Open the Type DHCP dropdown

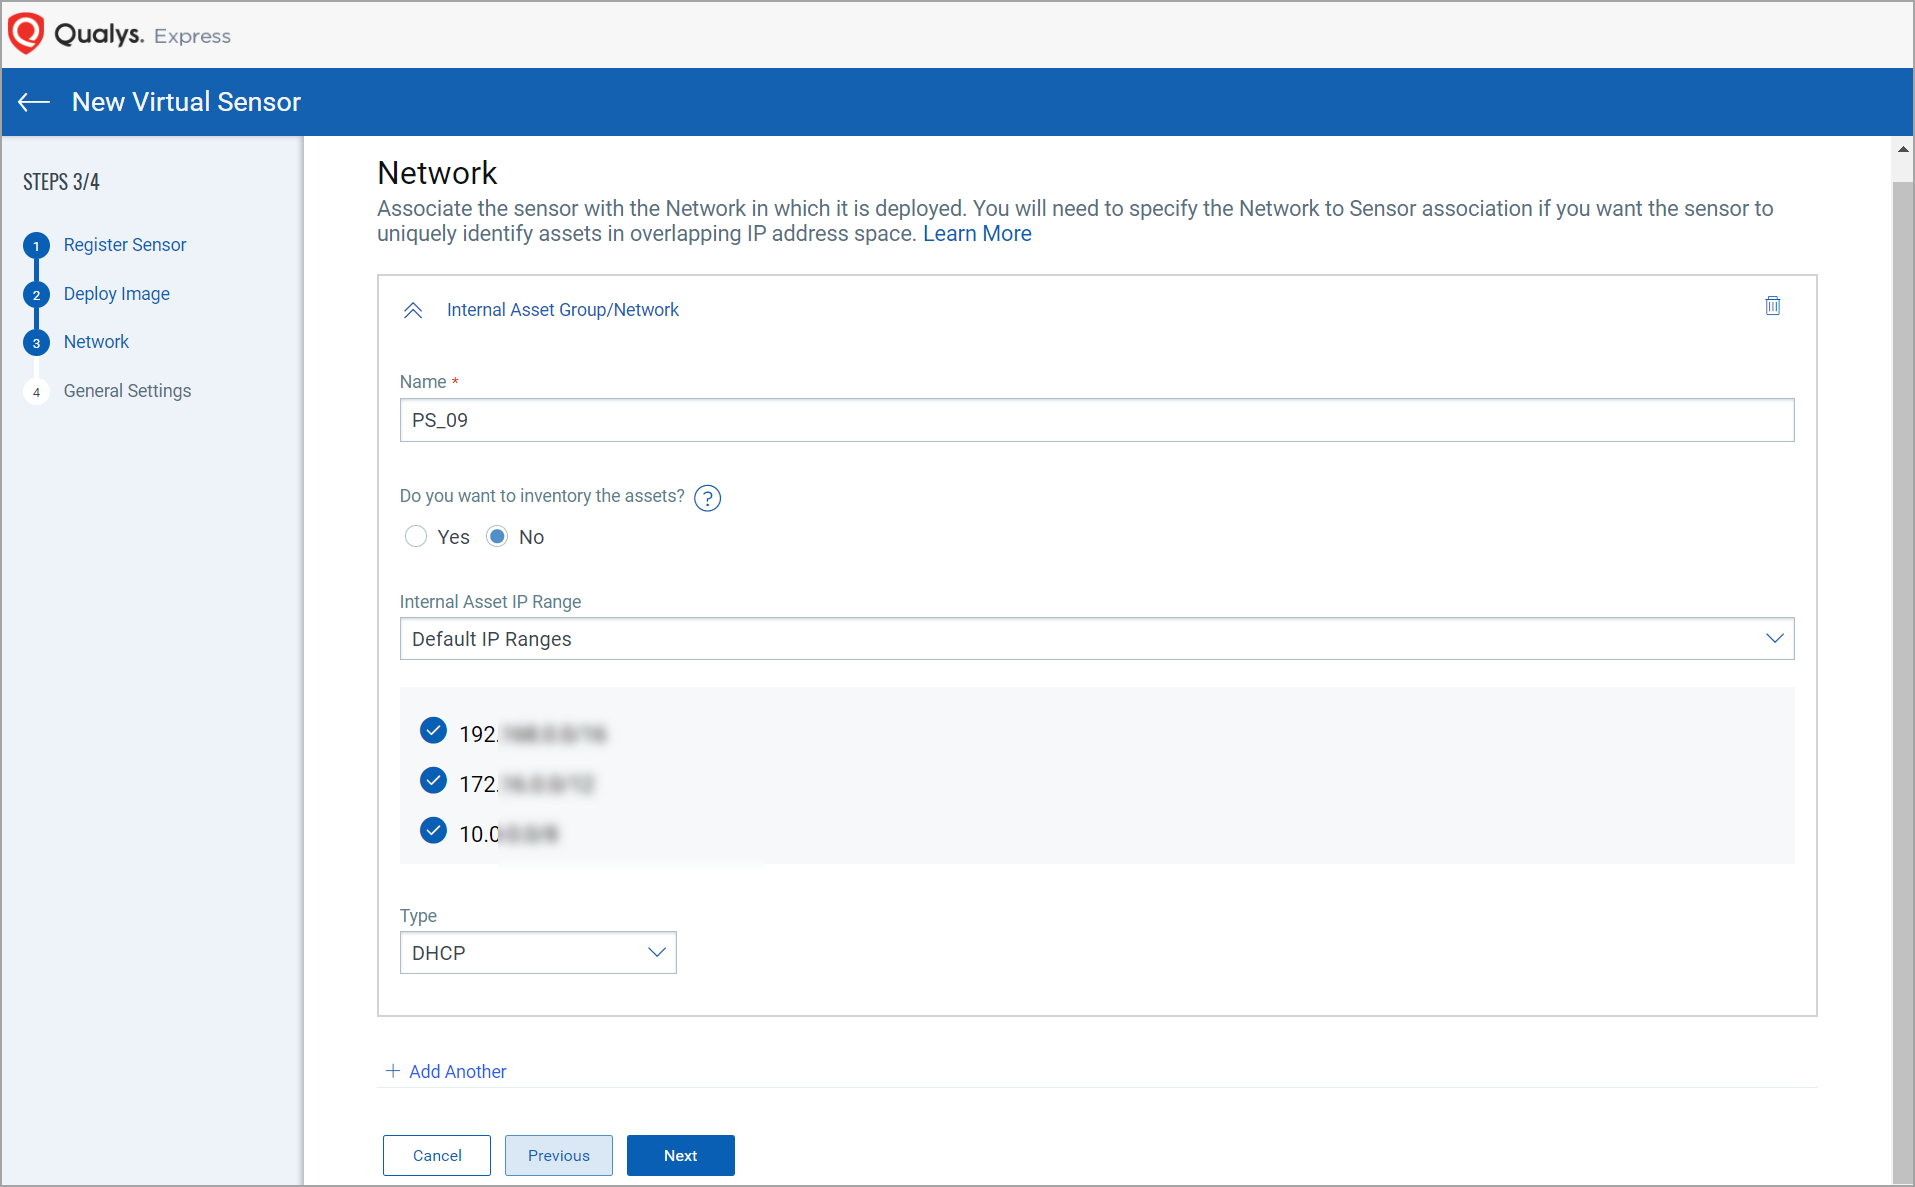point(538,953)
